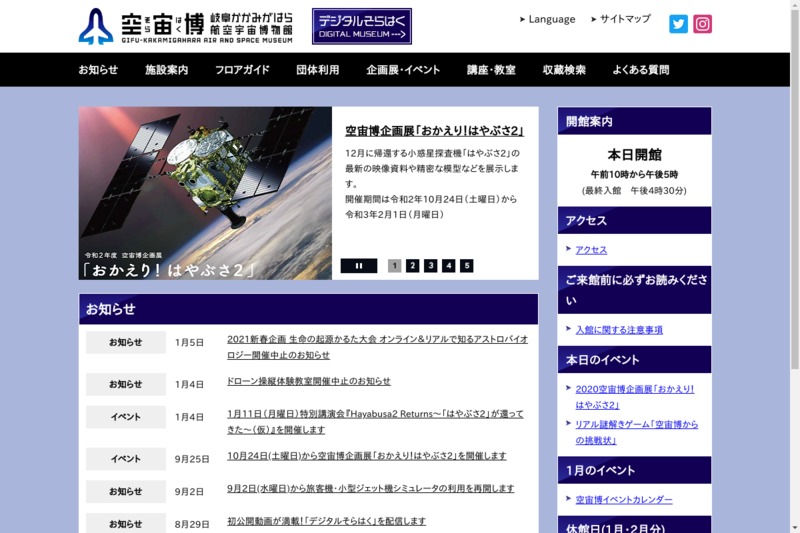This screenshot has width=800, height=533.
Task: Go to フロアガイド in navigation
Action: coord(242,70)
